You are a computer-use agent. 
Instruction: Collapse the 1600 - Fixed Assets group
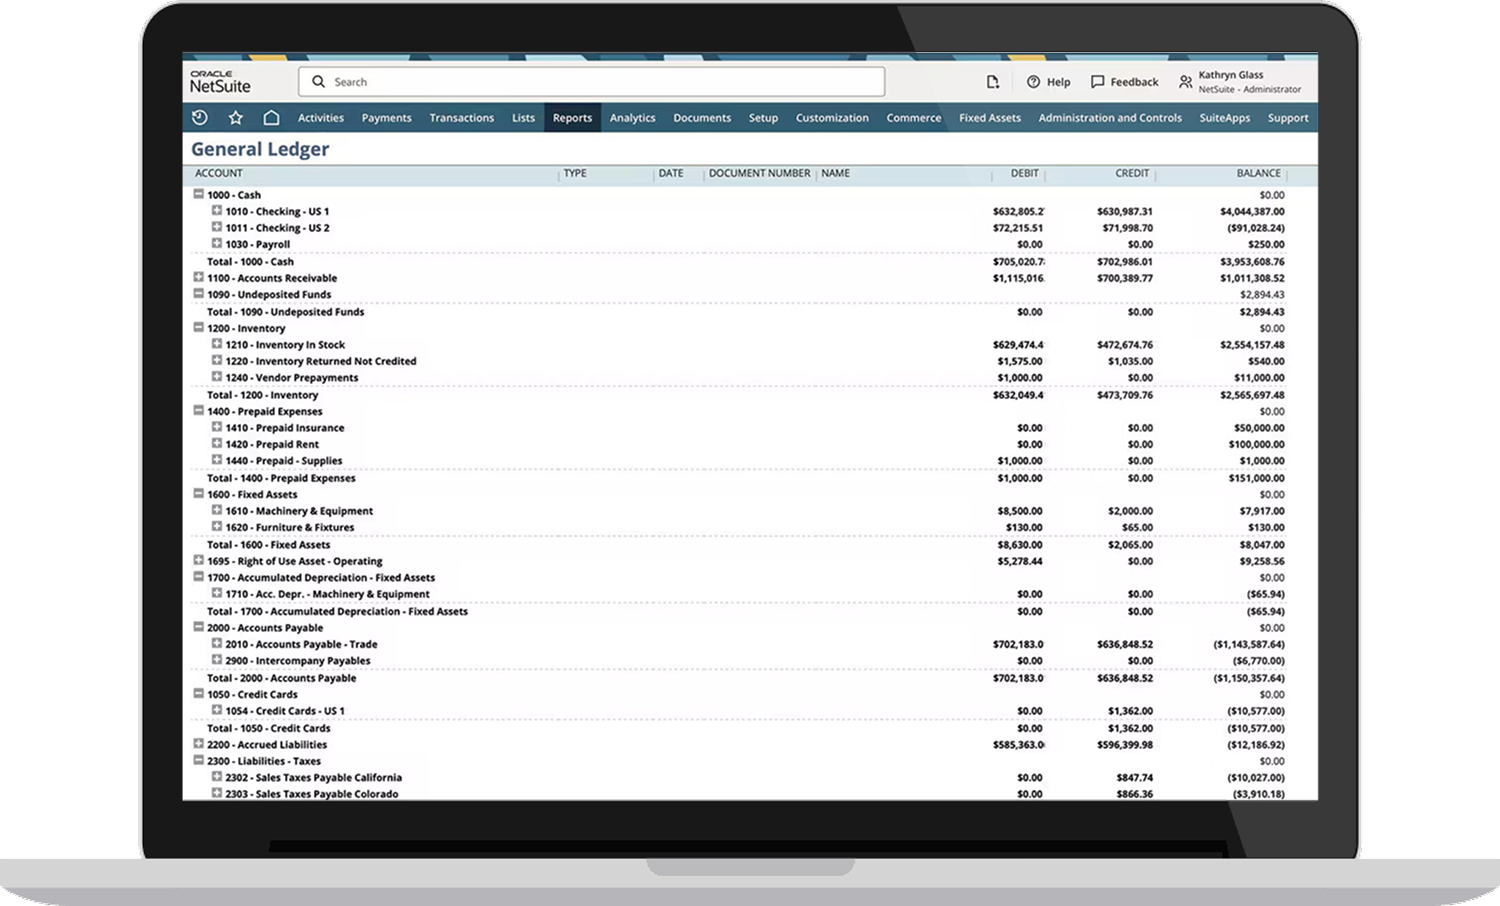pos(197,494)
